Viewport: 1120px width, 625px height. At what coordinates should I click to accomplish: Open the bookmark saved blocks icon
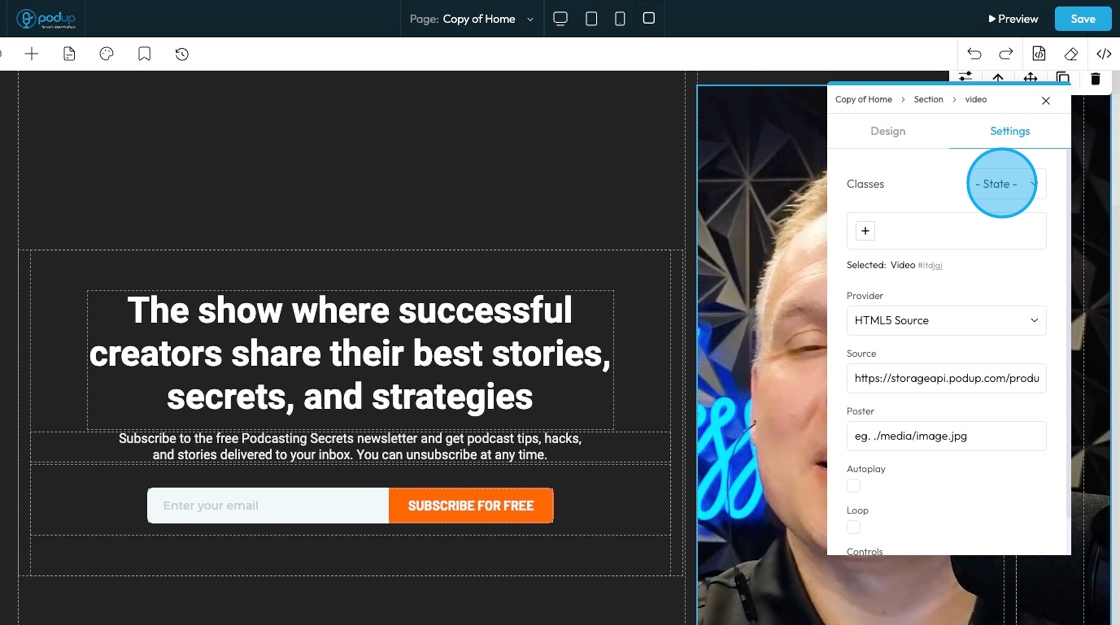coord(144,54)
